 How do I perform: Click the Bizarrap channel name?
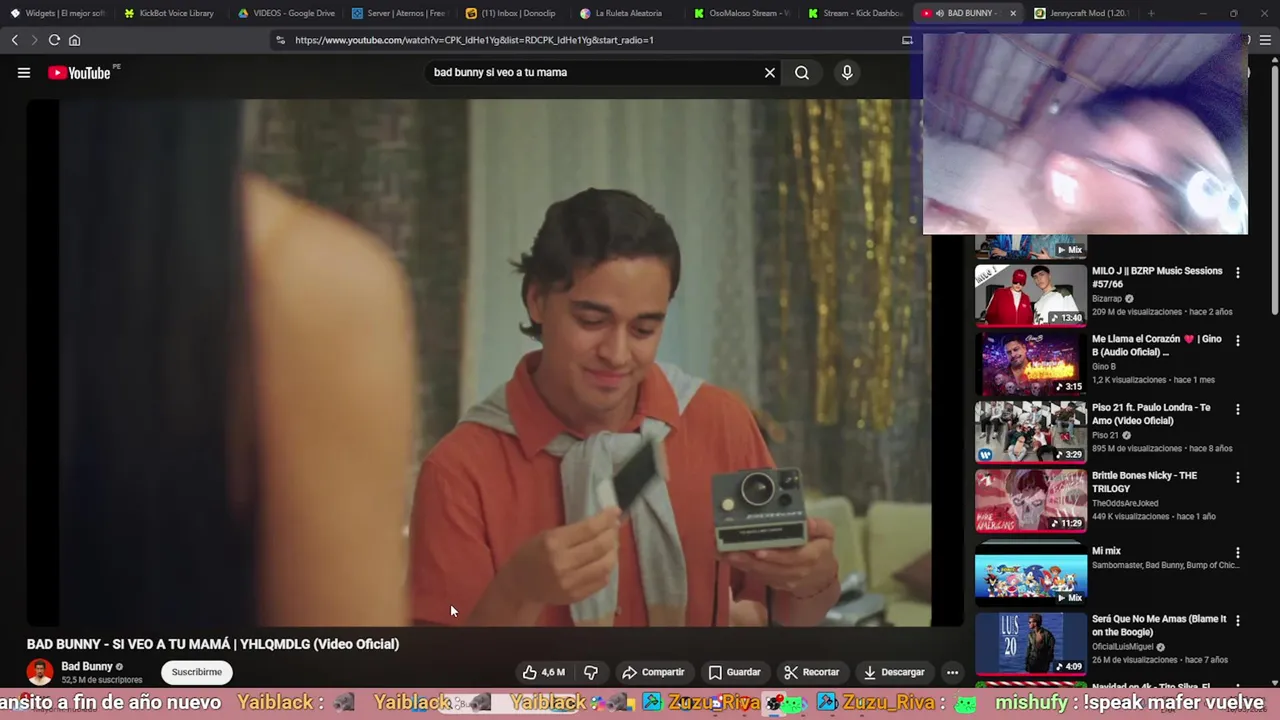tap(1107, 298)
